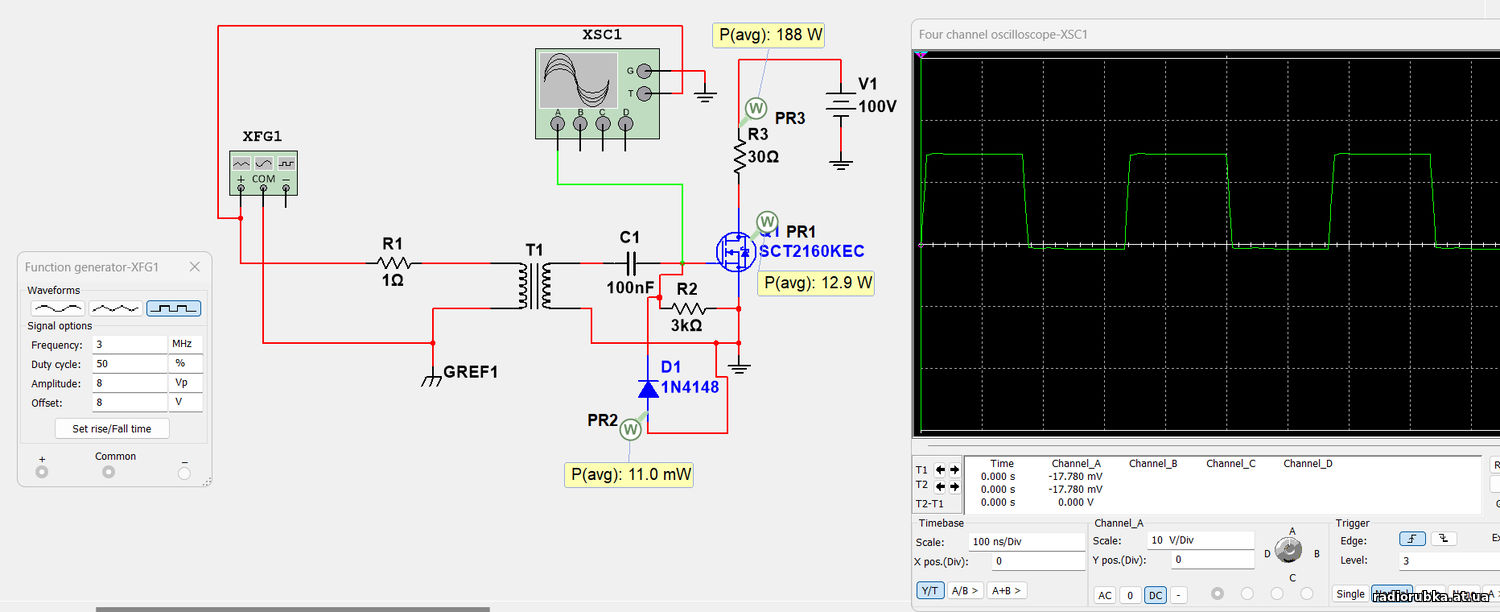Open the offset V unit selector
The image size is (1500, 612).
(185, 403)
